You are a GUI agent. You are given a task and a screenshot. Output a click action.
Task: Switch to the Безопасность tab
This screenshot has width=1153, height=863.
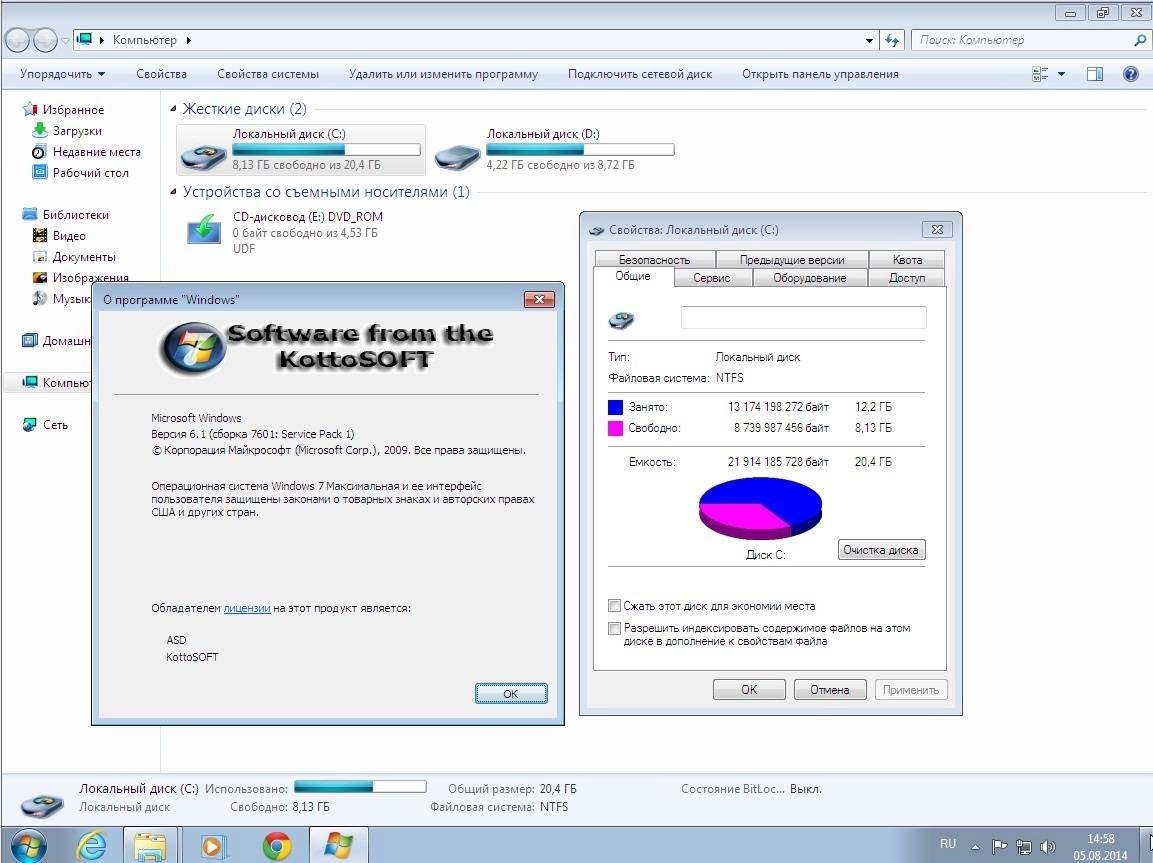click(654, 259)
